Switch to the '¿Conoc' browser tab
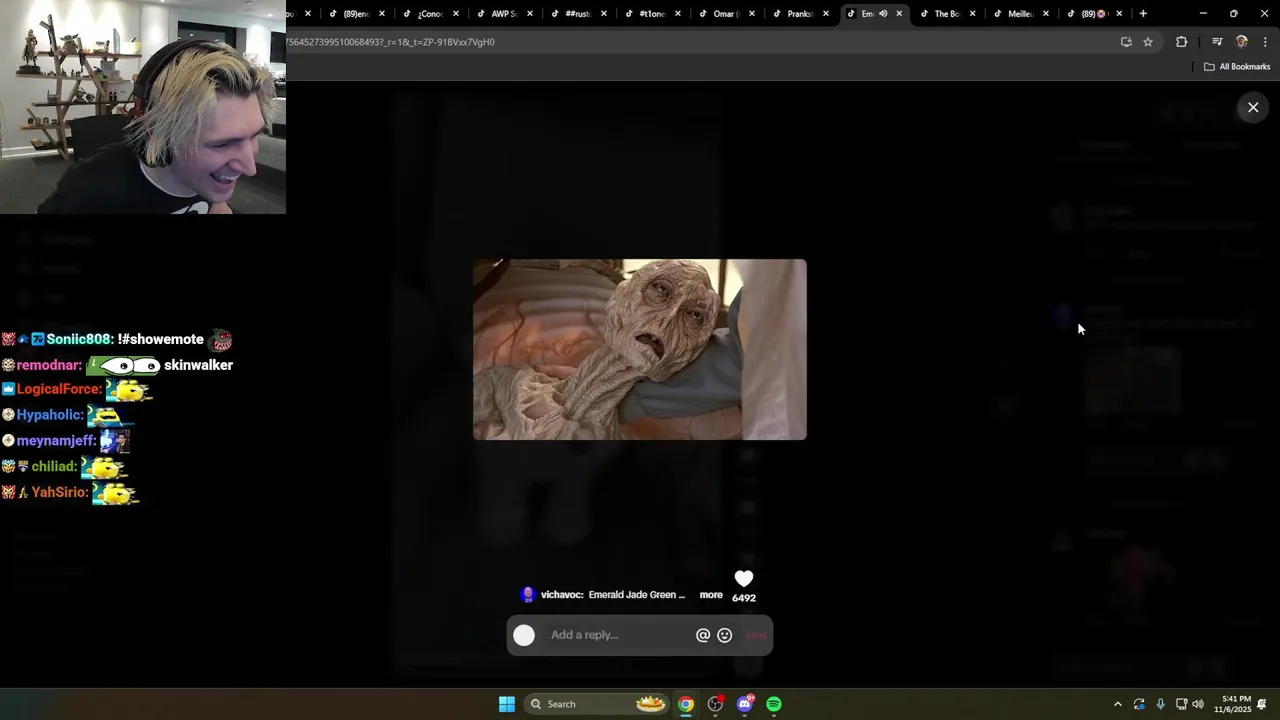This screenshot has height=720, width=1280. point(429,14)
